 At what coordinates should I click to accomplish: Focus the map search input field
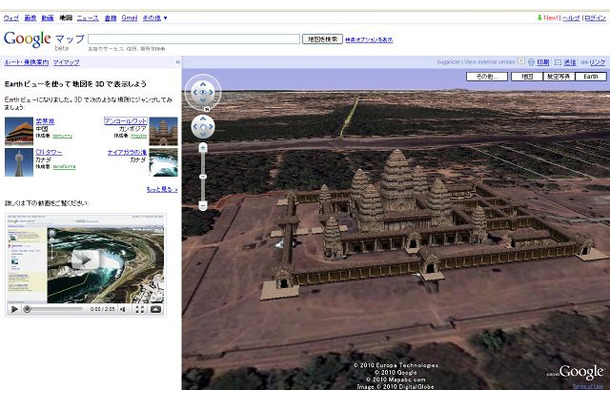(x=194, y=39)
